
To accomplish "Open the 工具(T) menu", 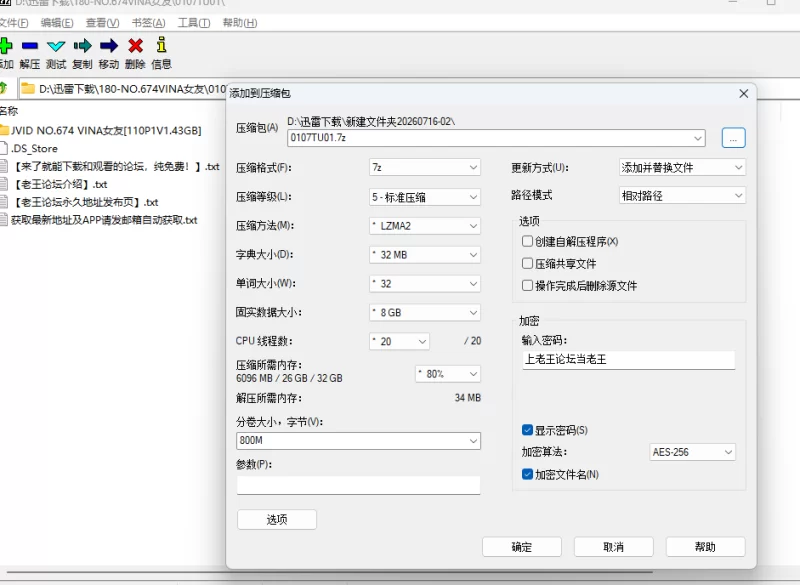I will [x=194, y=23].
